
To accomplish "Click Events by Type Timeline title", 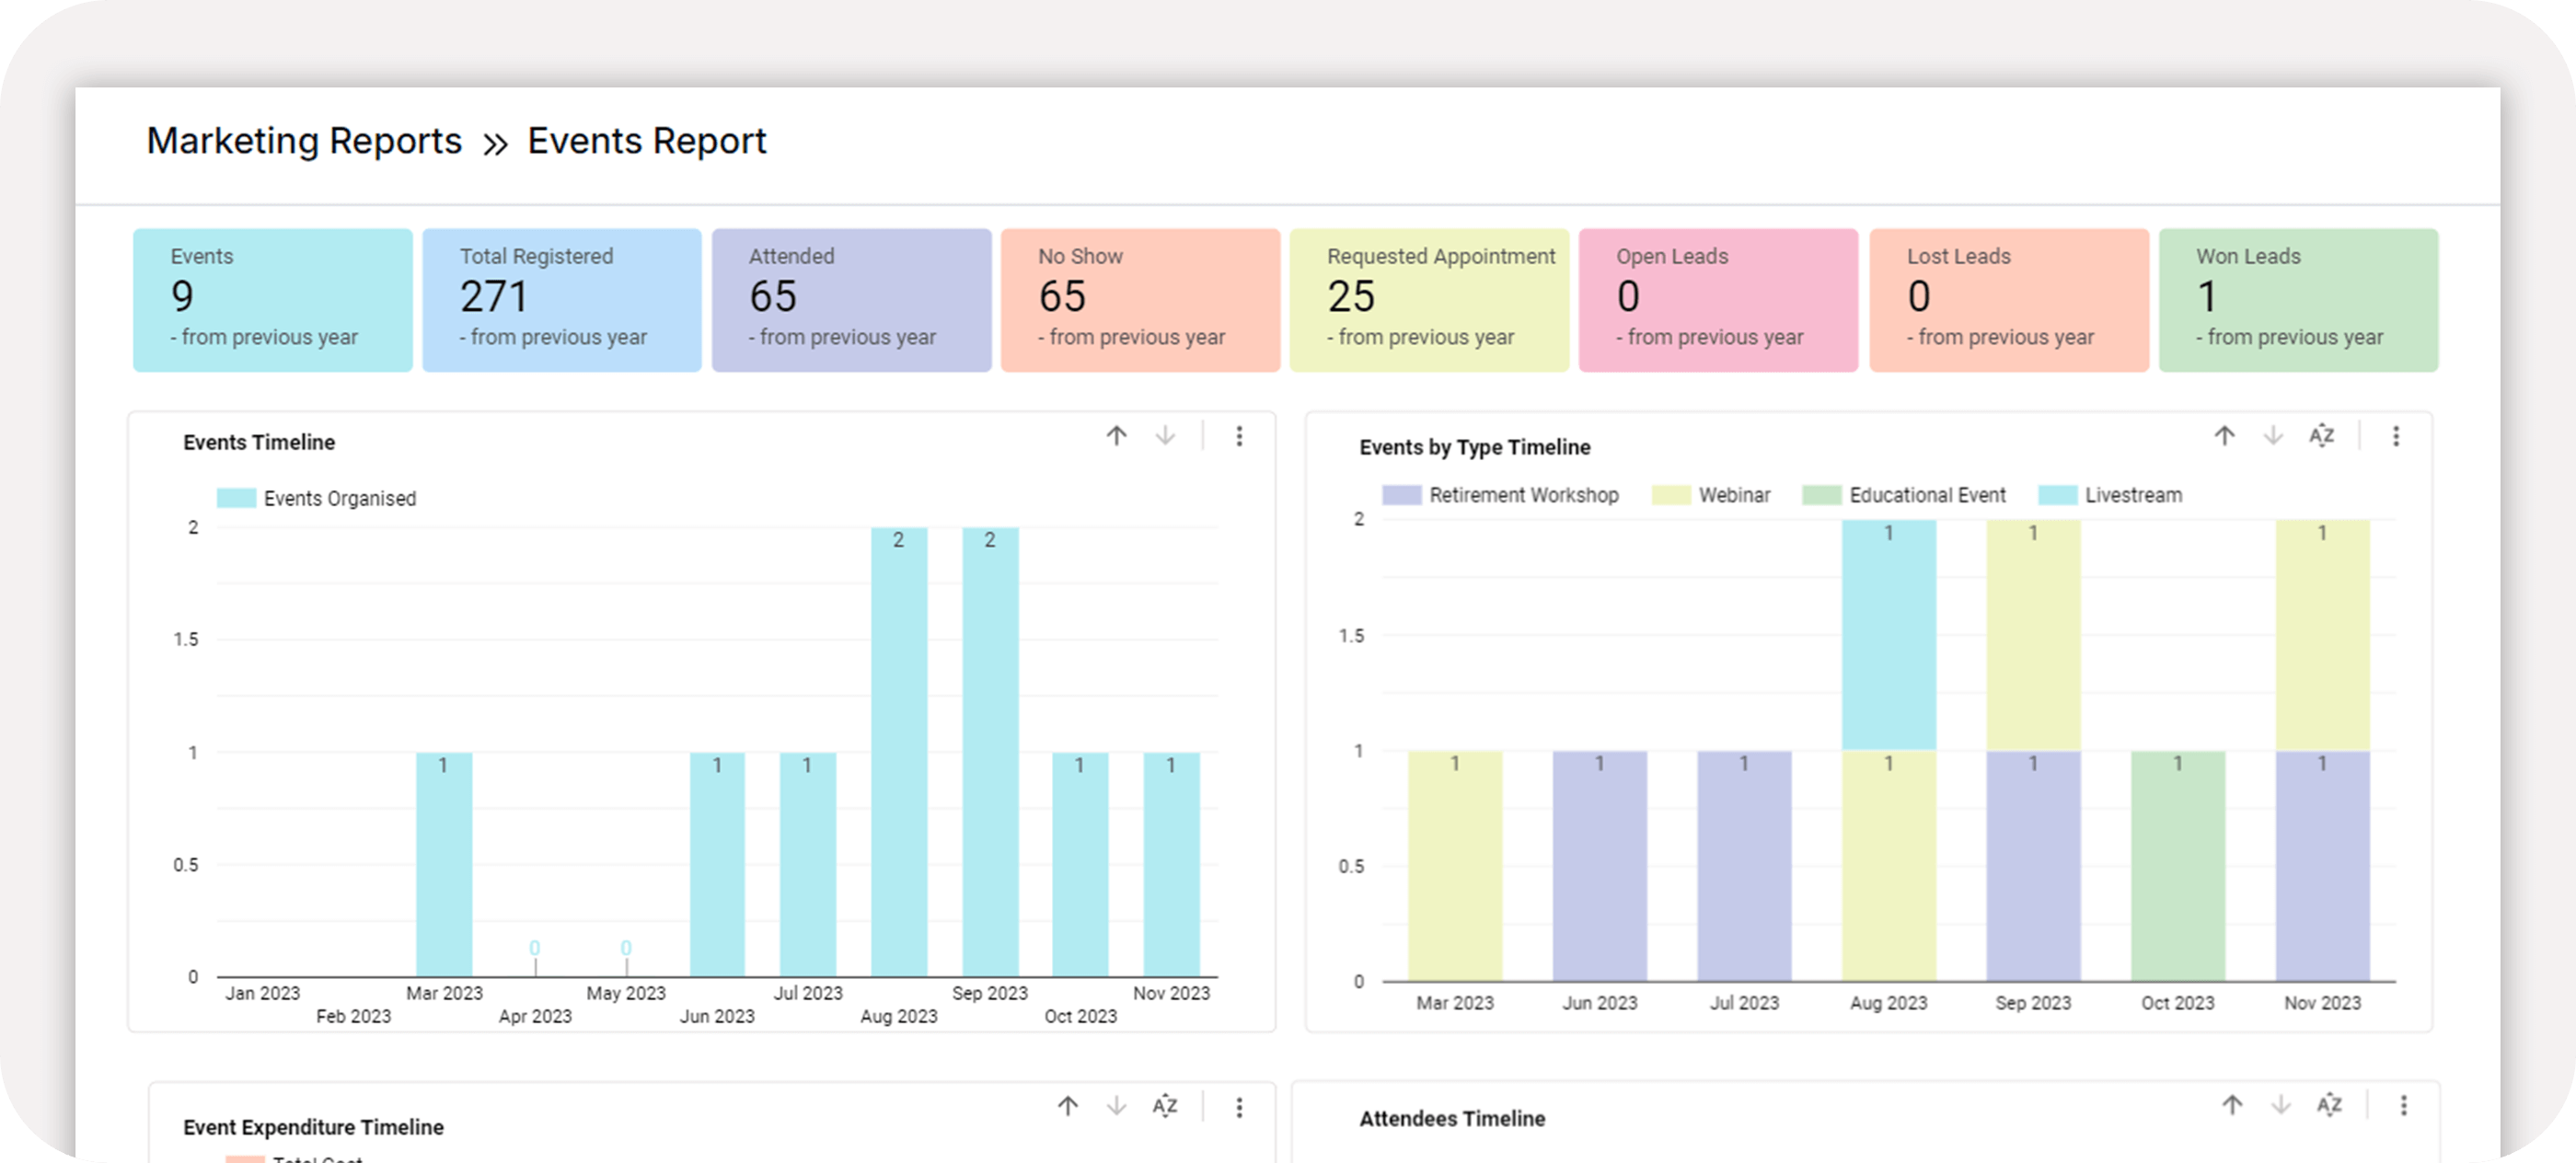I will (x=1475, y=447).
